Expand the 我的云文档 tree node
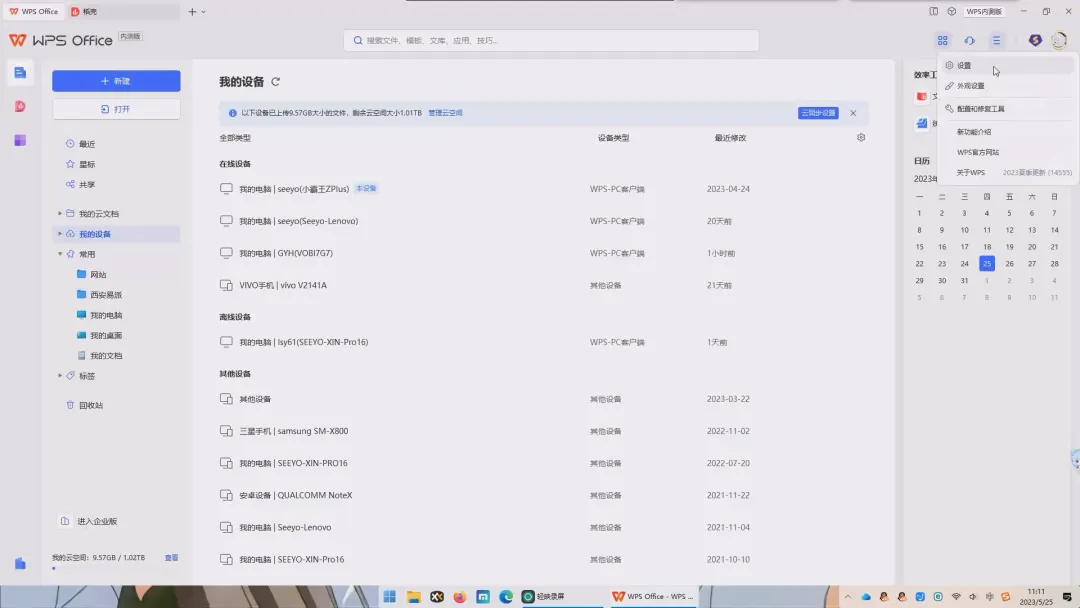This screenshot has height=608, width=1080. click(60, 213)
